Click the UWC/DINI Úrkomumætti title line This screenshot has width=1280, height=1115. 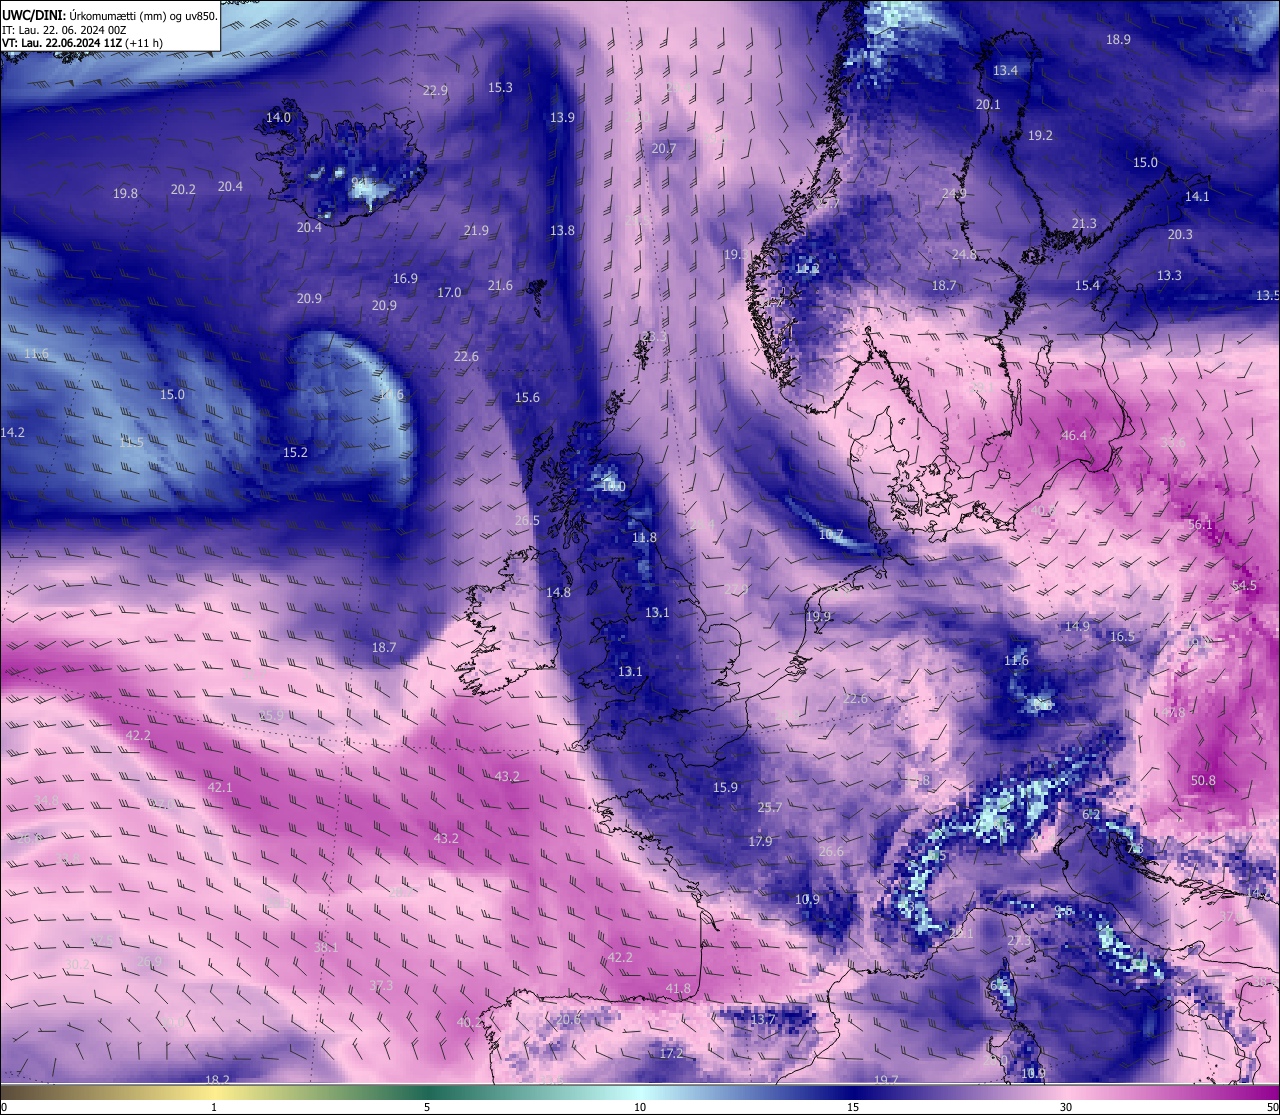coord(109,15)
